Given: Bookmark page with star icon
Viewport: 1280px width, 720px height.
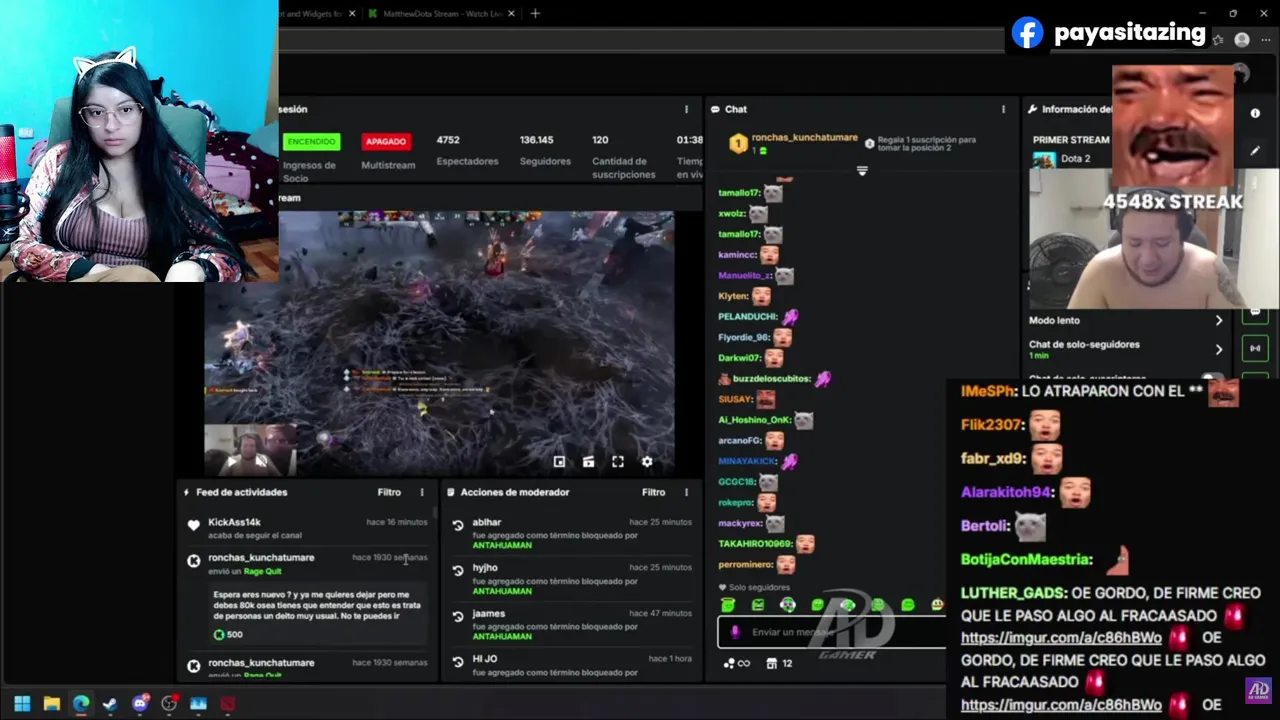Looking at the screenshot, I should (1218, 40).
